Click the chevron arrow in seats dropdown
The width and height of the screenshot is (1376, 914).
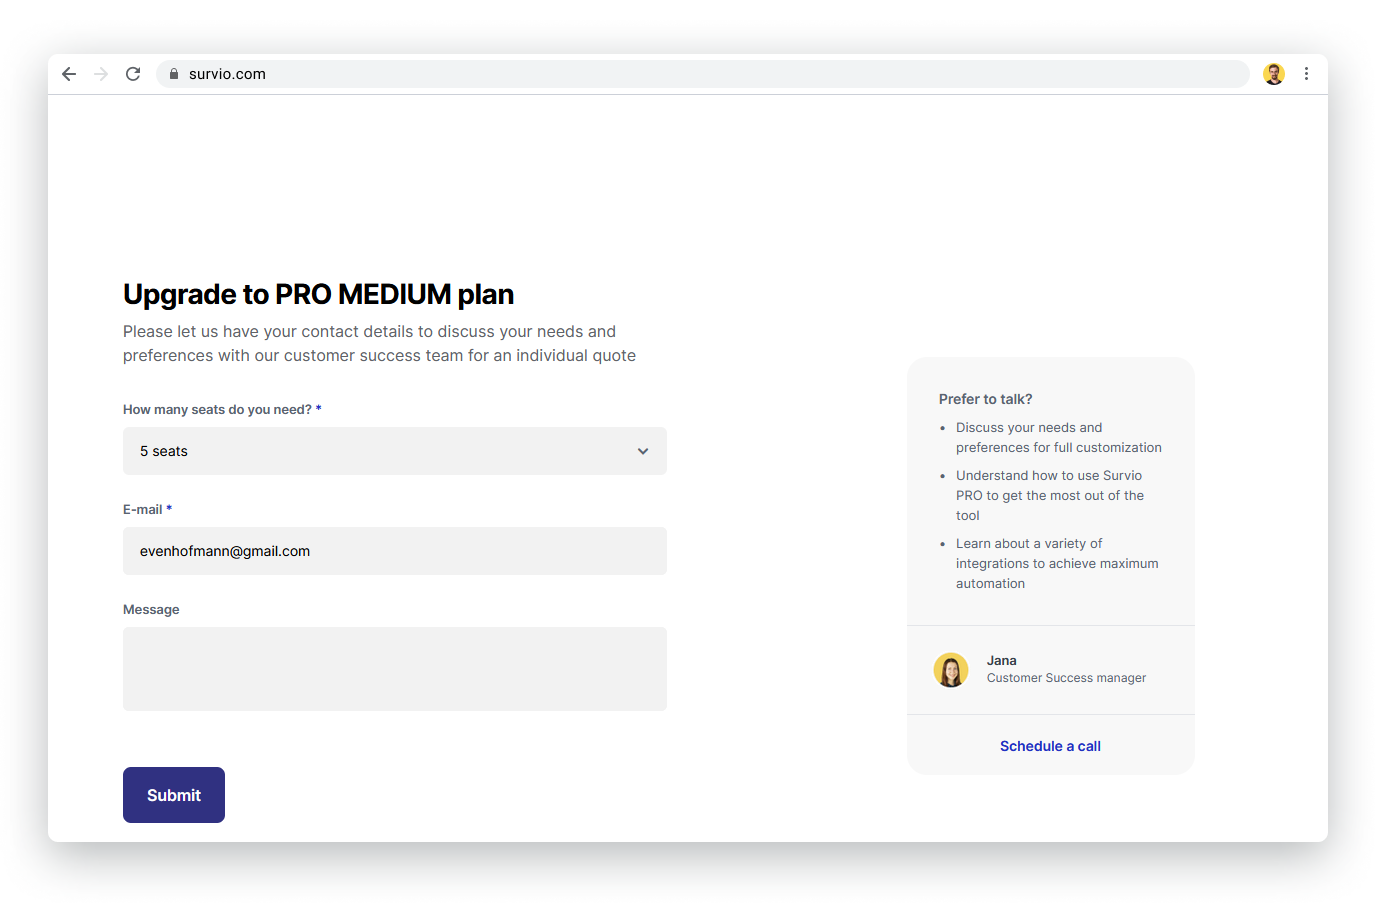643,451
